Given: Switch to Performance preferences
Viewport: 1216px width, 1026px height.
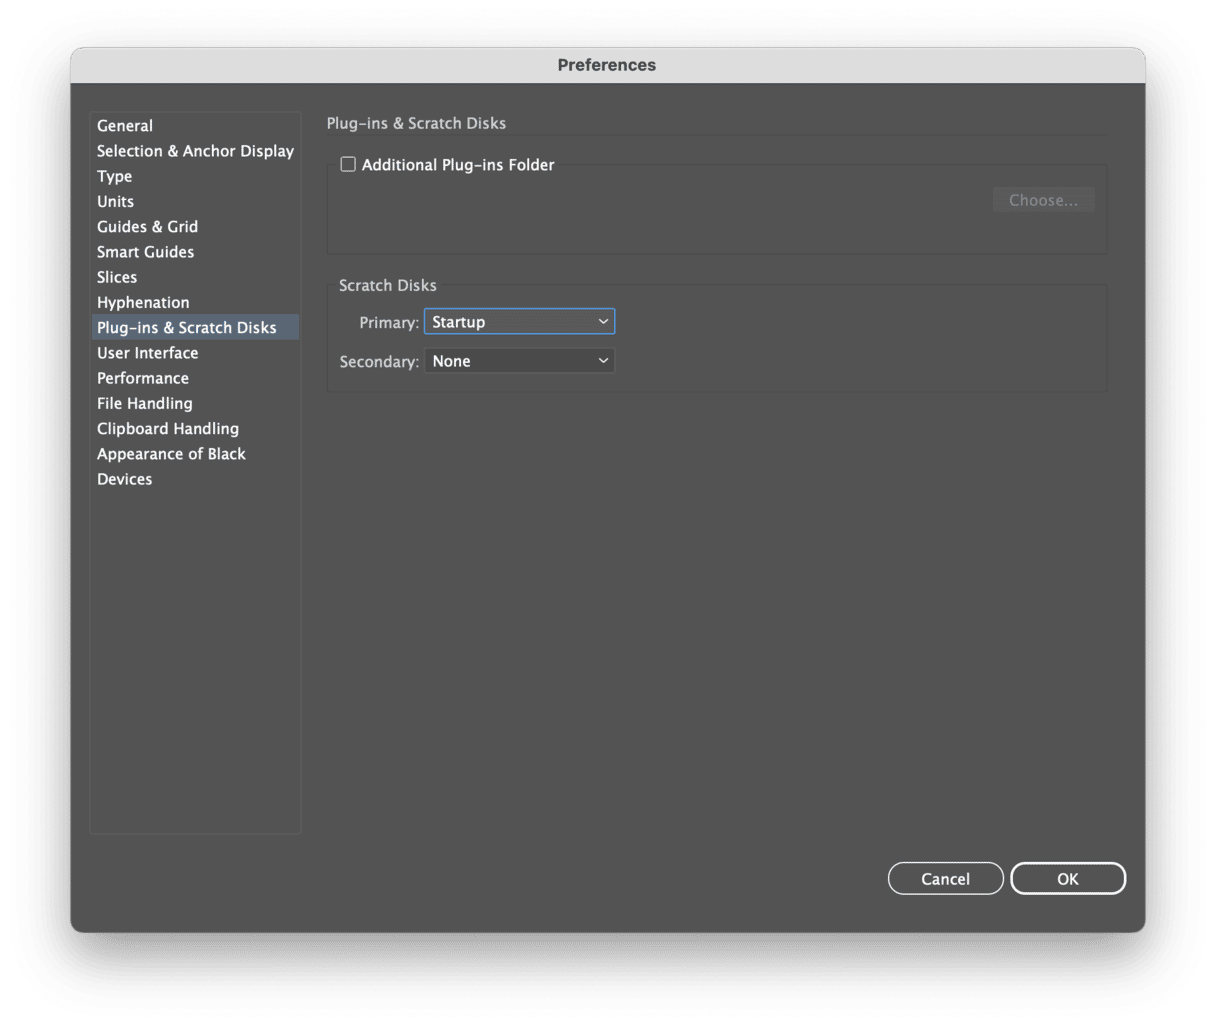Looking at the screenshot, I should [195, 378].
